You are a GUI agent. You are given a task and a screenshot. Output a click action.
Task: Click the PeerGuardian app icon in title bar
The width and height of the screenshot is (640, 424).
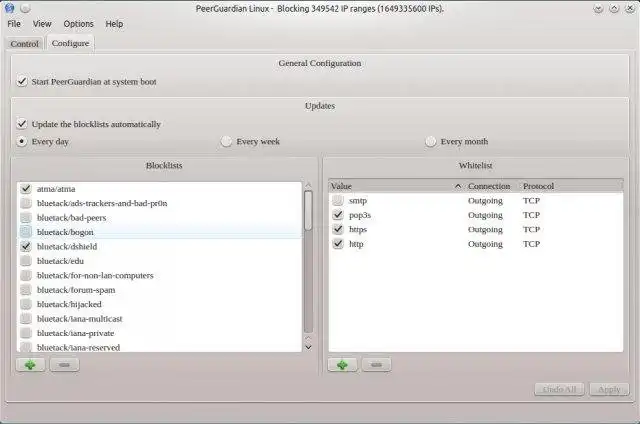point(9,8)
